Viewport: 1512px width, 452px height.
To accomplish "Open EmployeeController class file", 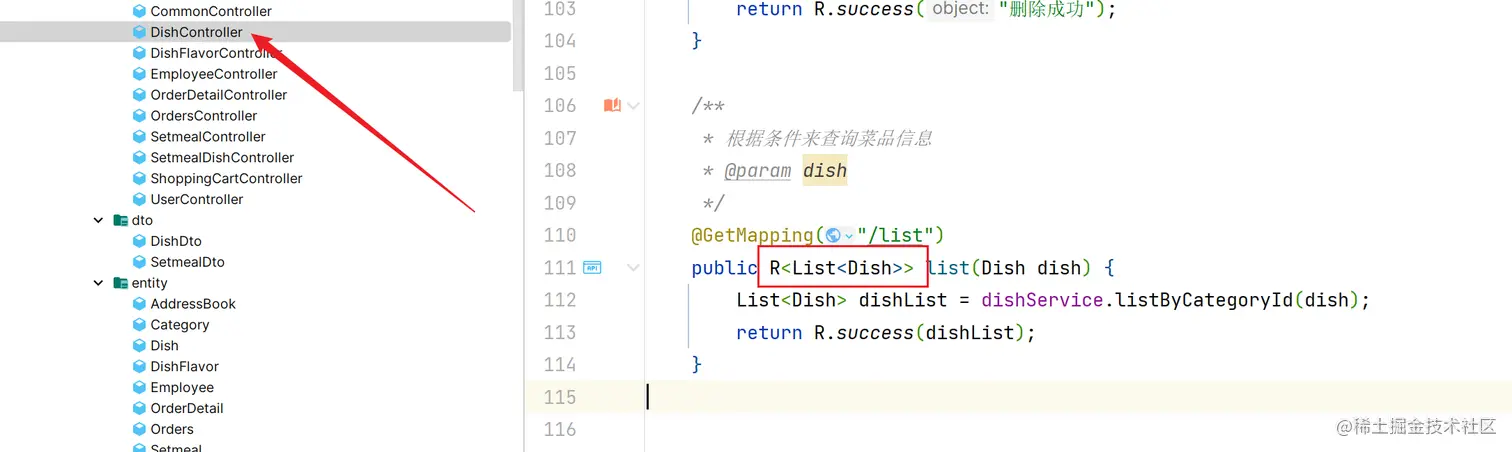I will [x=214, y=74].
